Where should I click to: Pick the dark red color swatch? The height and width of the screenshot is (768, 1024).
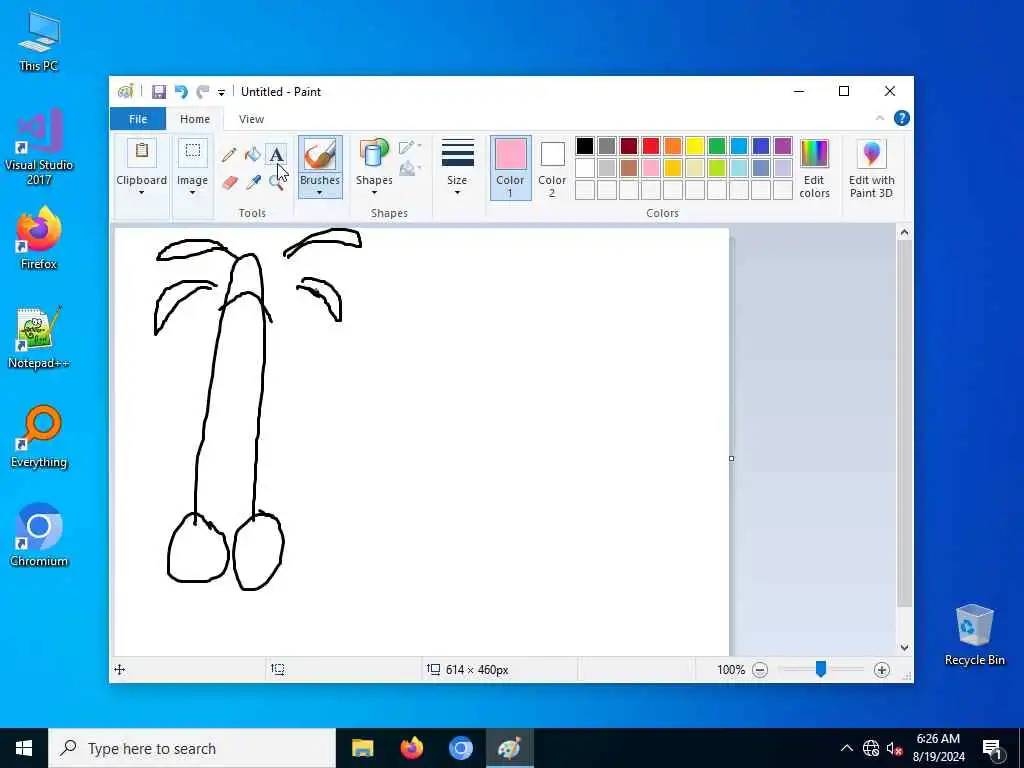629,146
